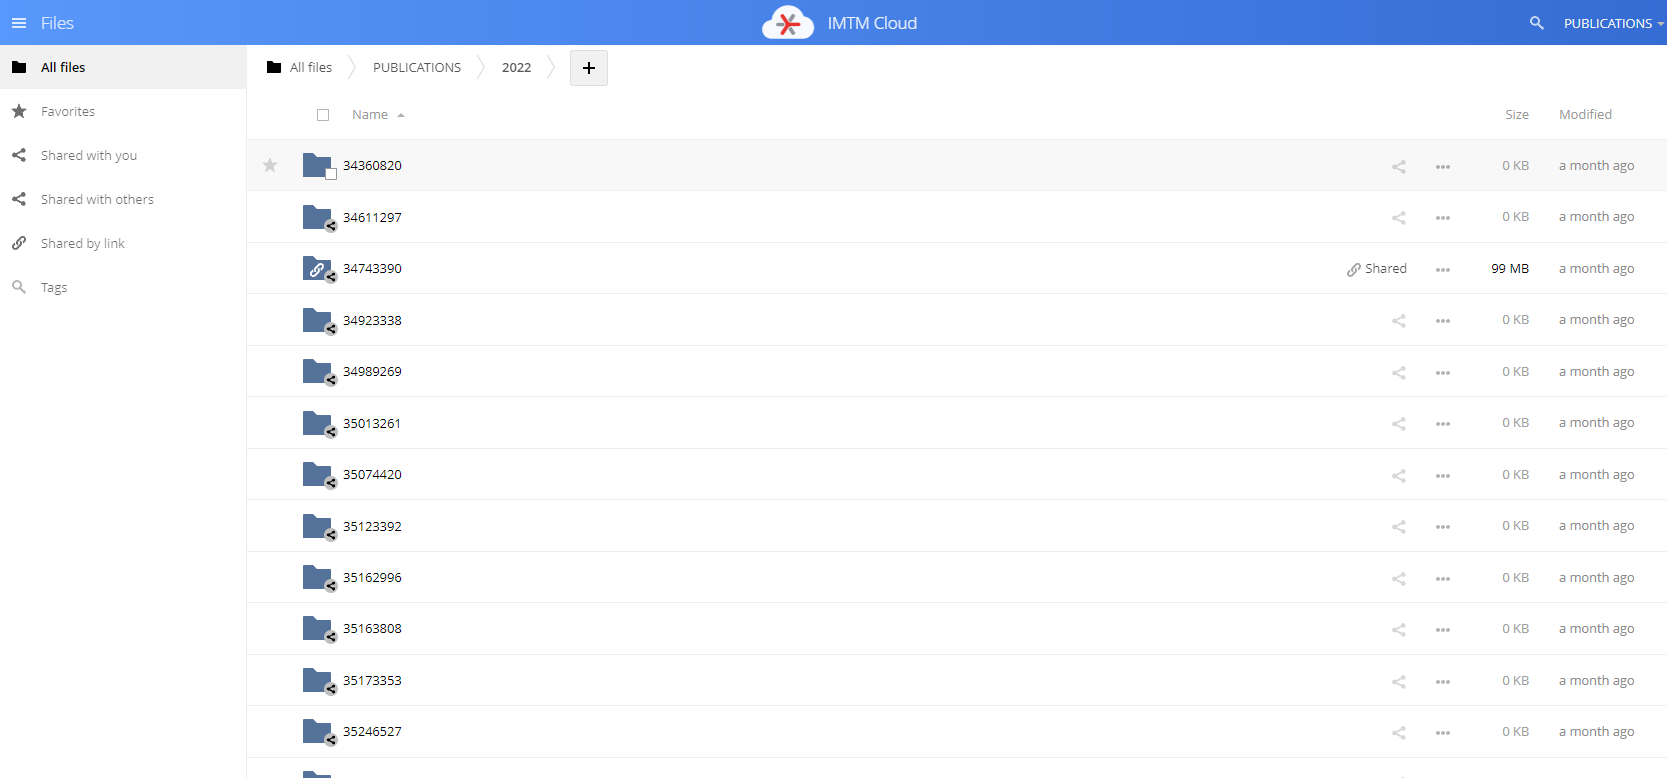This screenshot has height=778, width=1667.
Task: Open folder 34743390 by name
Action: (372, 269)
